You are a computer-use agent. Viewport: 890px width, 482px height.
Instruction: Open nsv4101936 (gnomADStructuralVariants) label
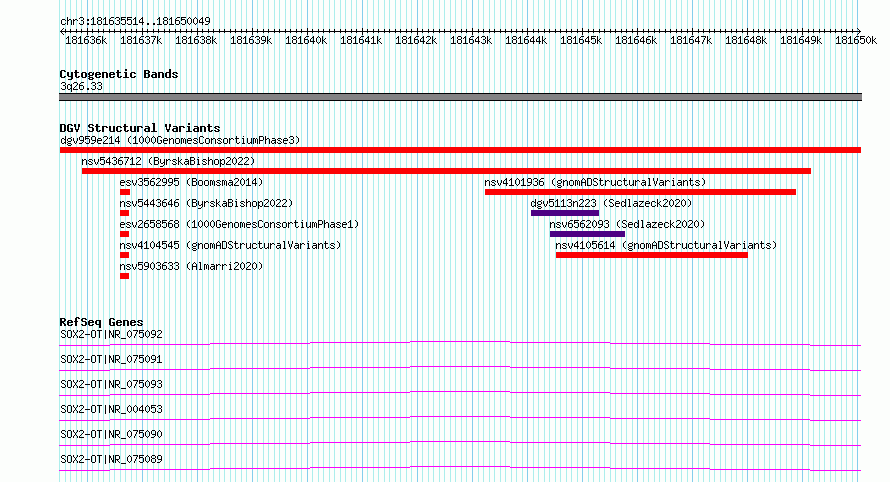coord(595,182)
